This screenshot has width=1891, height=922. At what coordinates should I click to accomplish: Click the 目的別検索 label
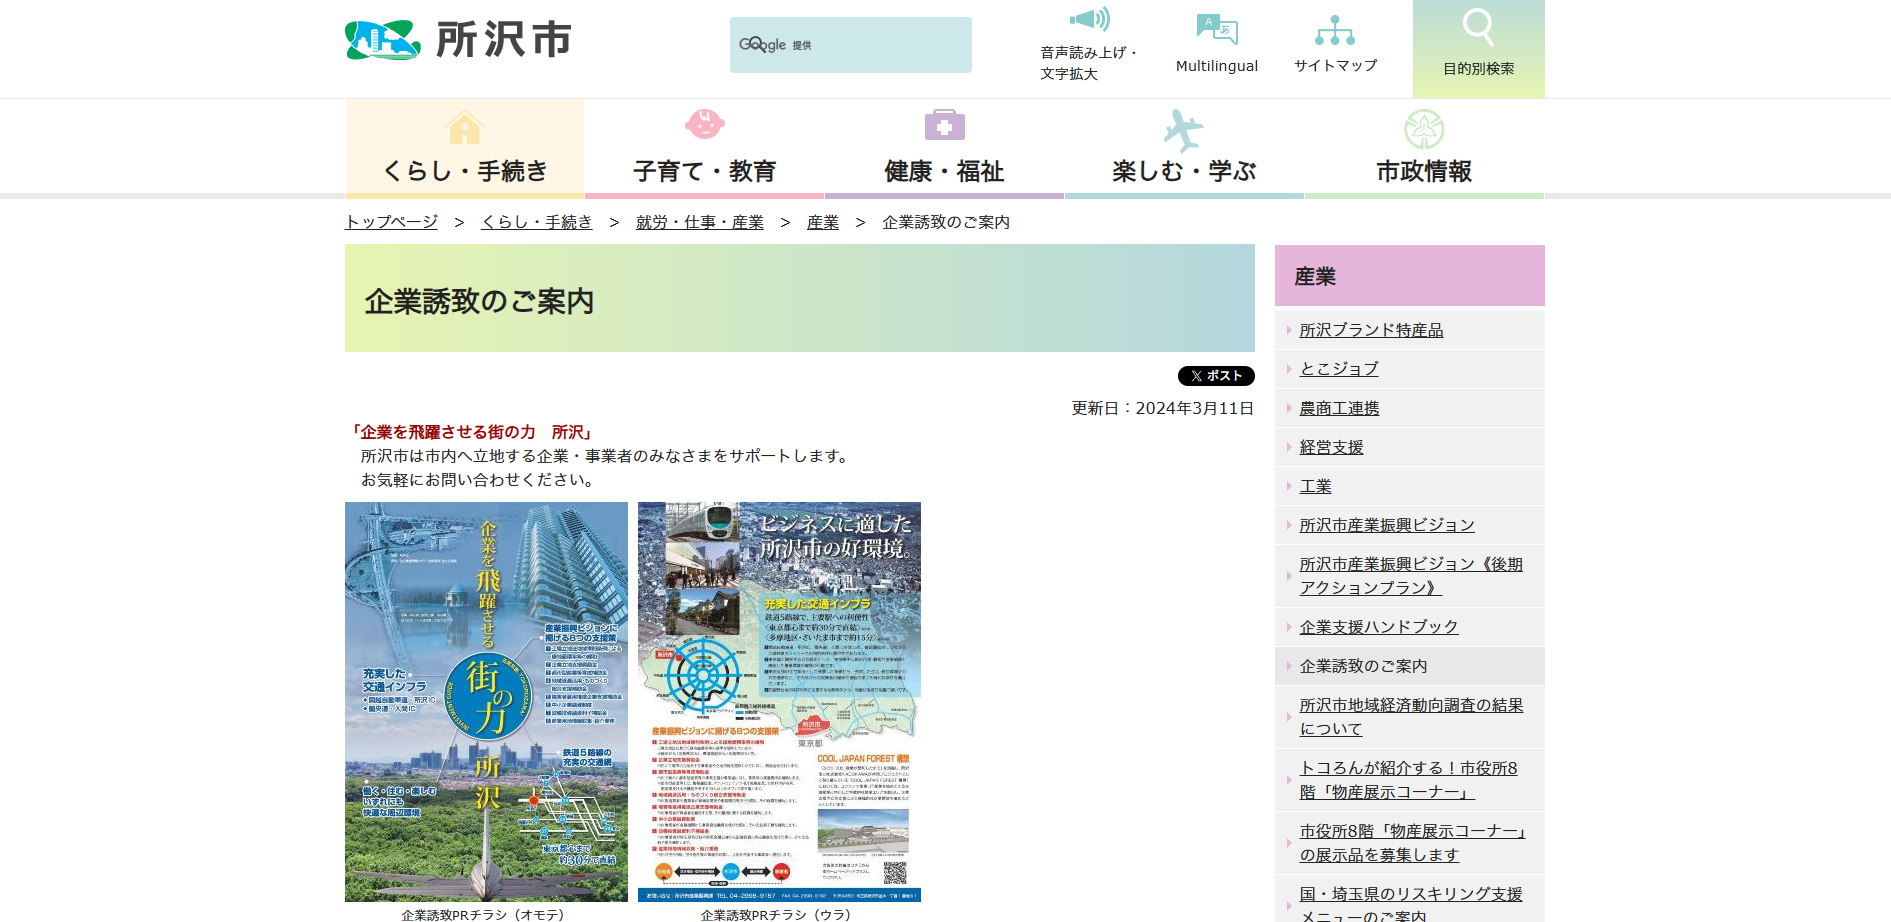pos(1478,69)
